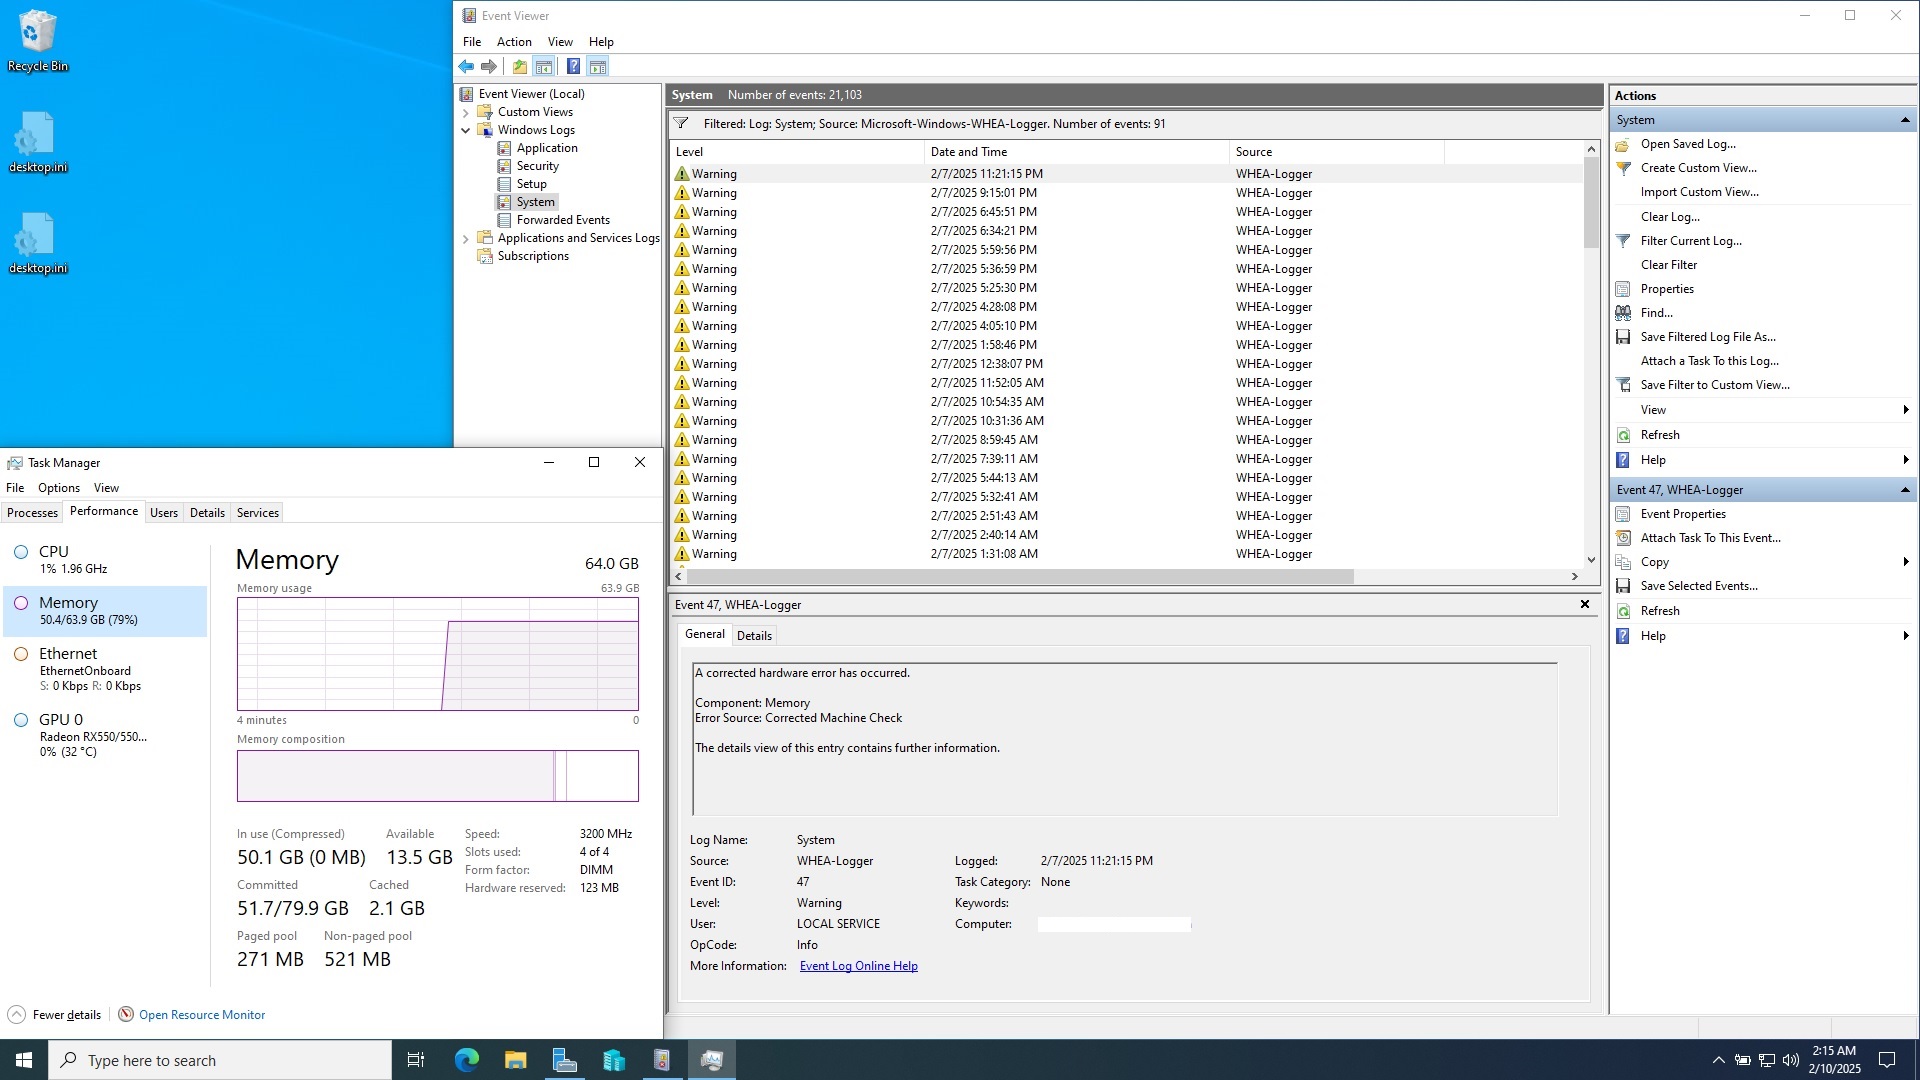This screenshot has height=1080, width=1920.
Task: Select Forwarded Events in tree
Action: tap(563, 220)
